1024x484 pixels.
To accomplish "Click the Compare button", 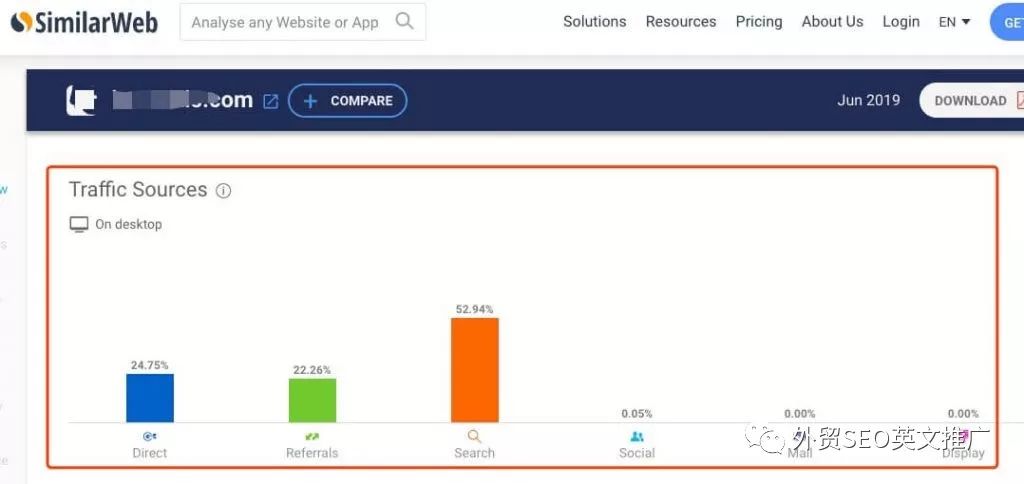I will coord(347,101).
